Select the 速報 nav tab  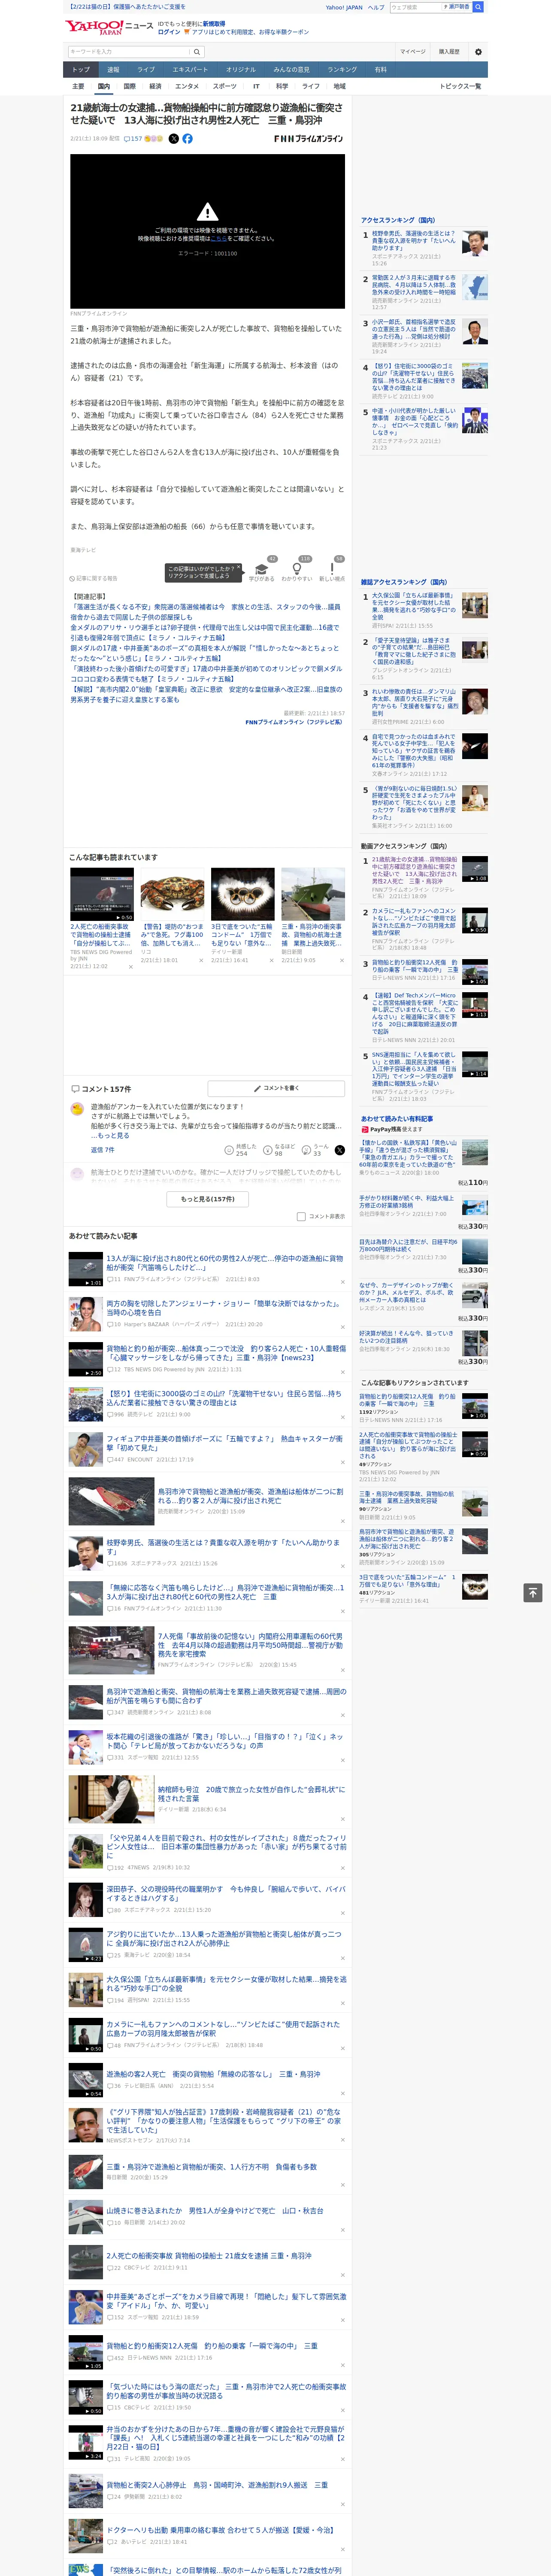(x=113, y=70)
